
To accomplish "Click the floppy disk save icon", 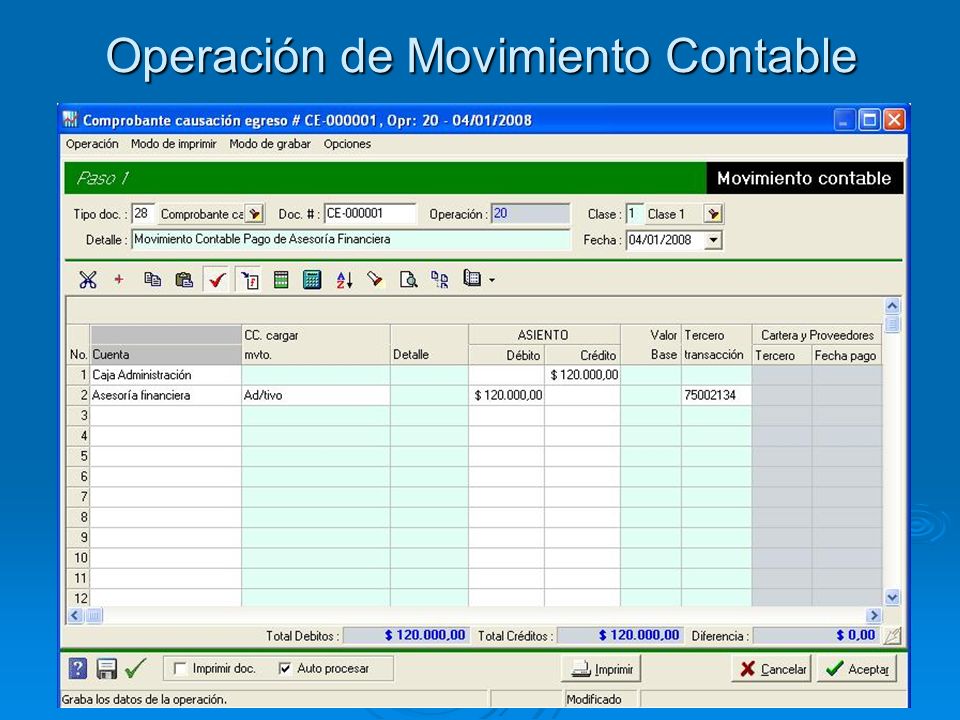I will (x=107, y=669).
